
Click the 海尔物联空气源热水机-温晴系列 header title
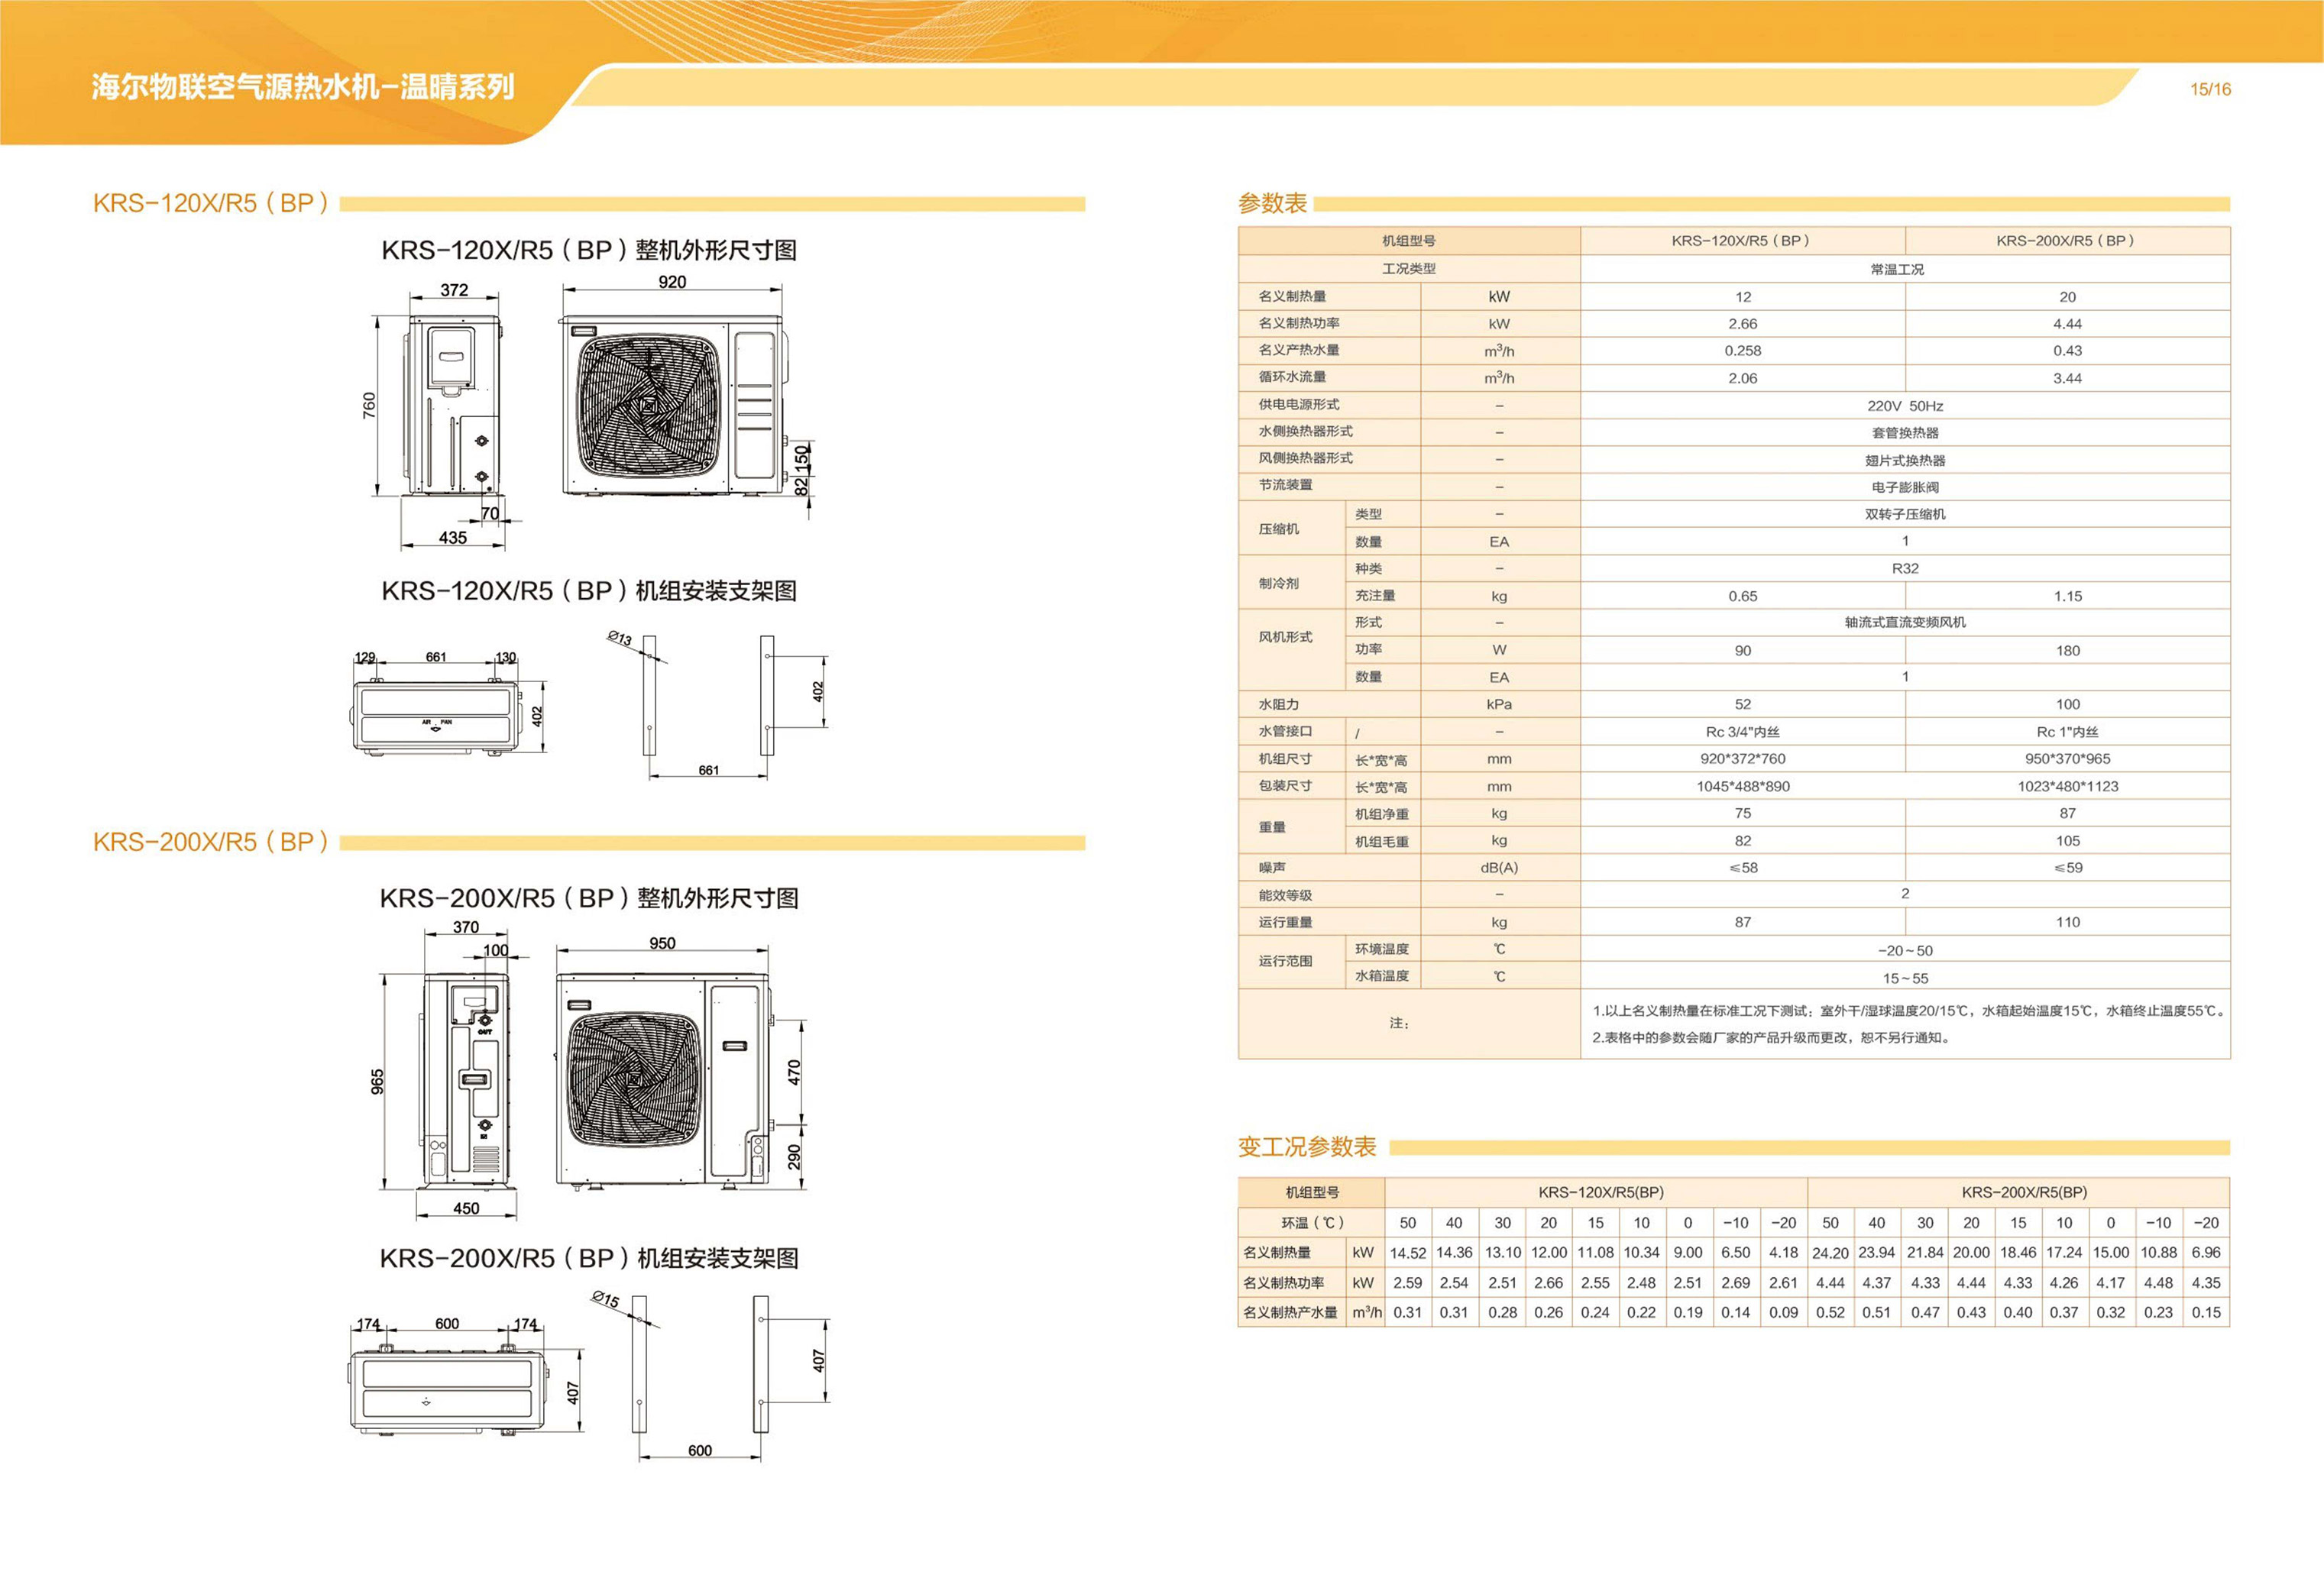coord(303,87)
